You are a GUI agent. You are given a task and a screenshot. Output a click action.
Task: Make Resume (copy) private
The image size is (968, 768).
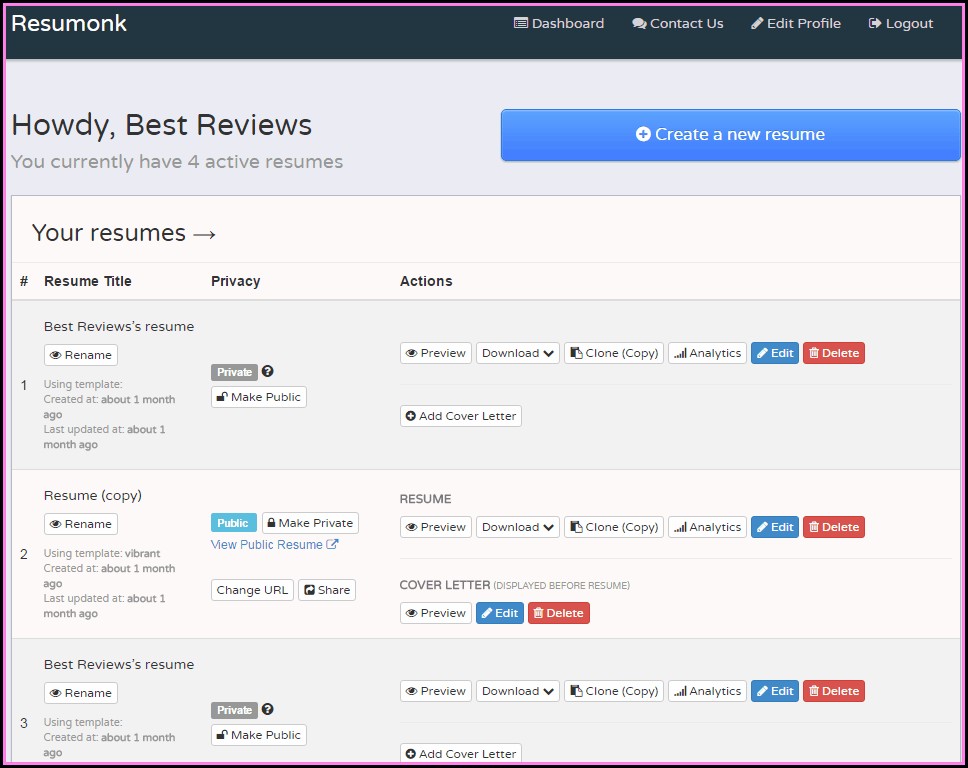[309, 523]
